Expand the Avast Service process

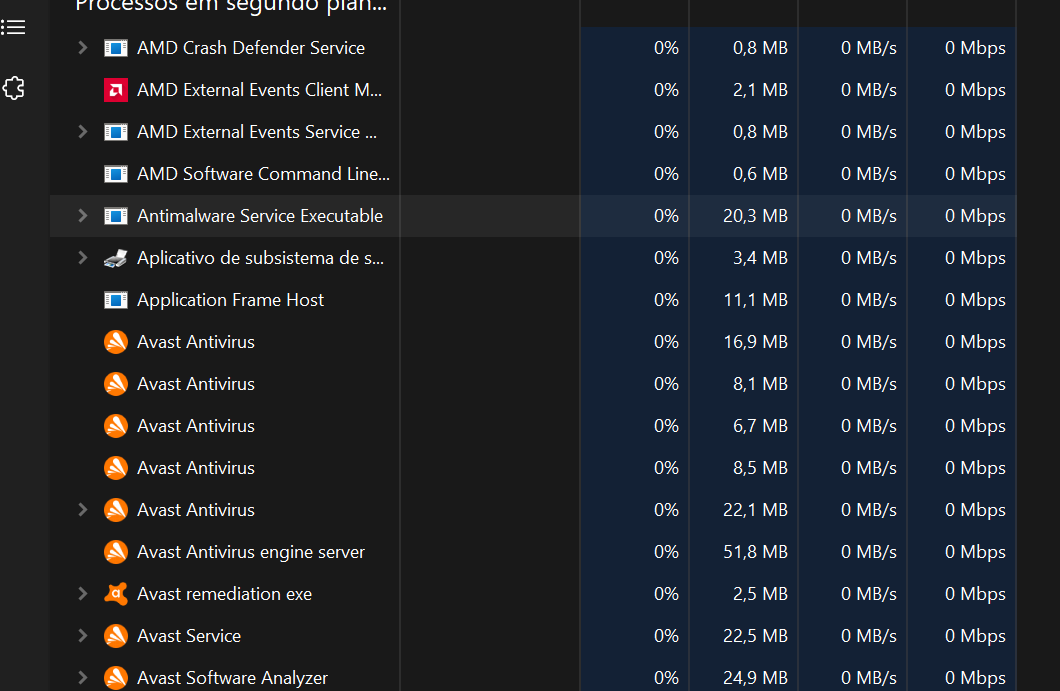82,635
